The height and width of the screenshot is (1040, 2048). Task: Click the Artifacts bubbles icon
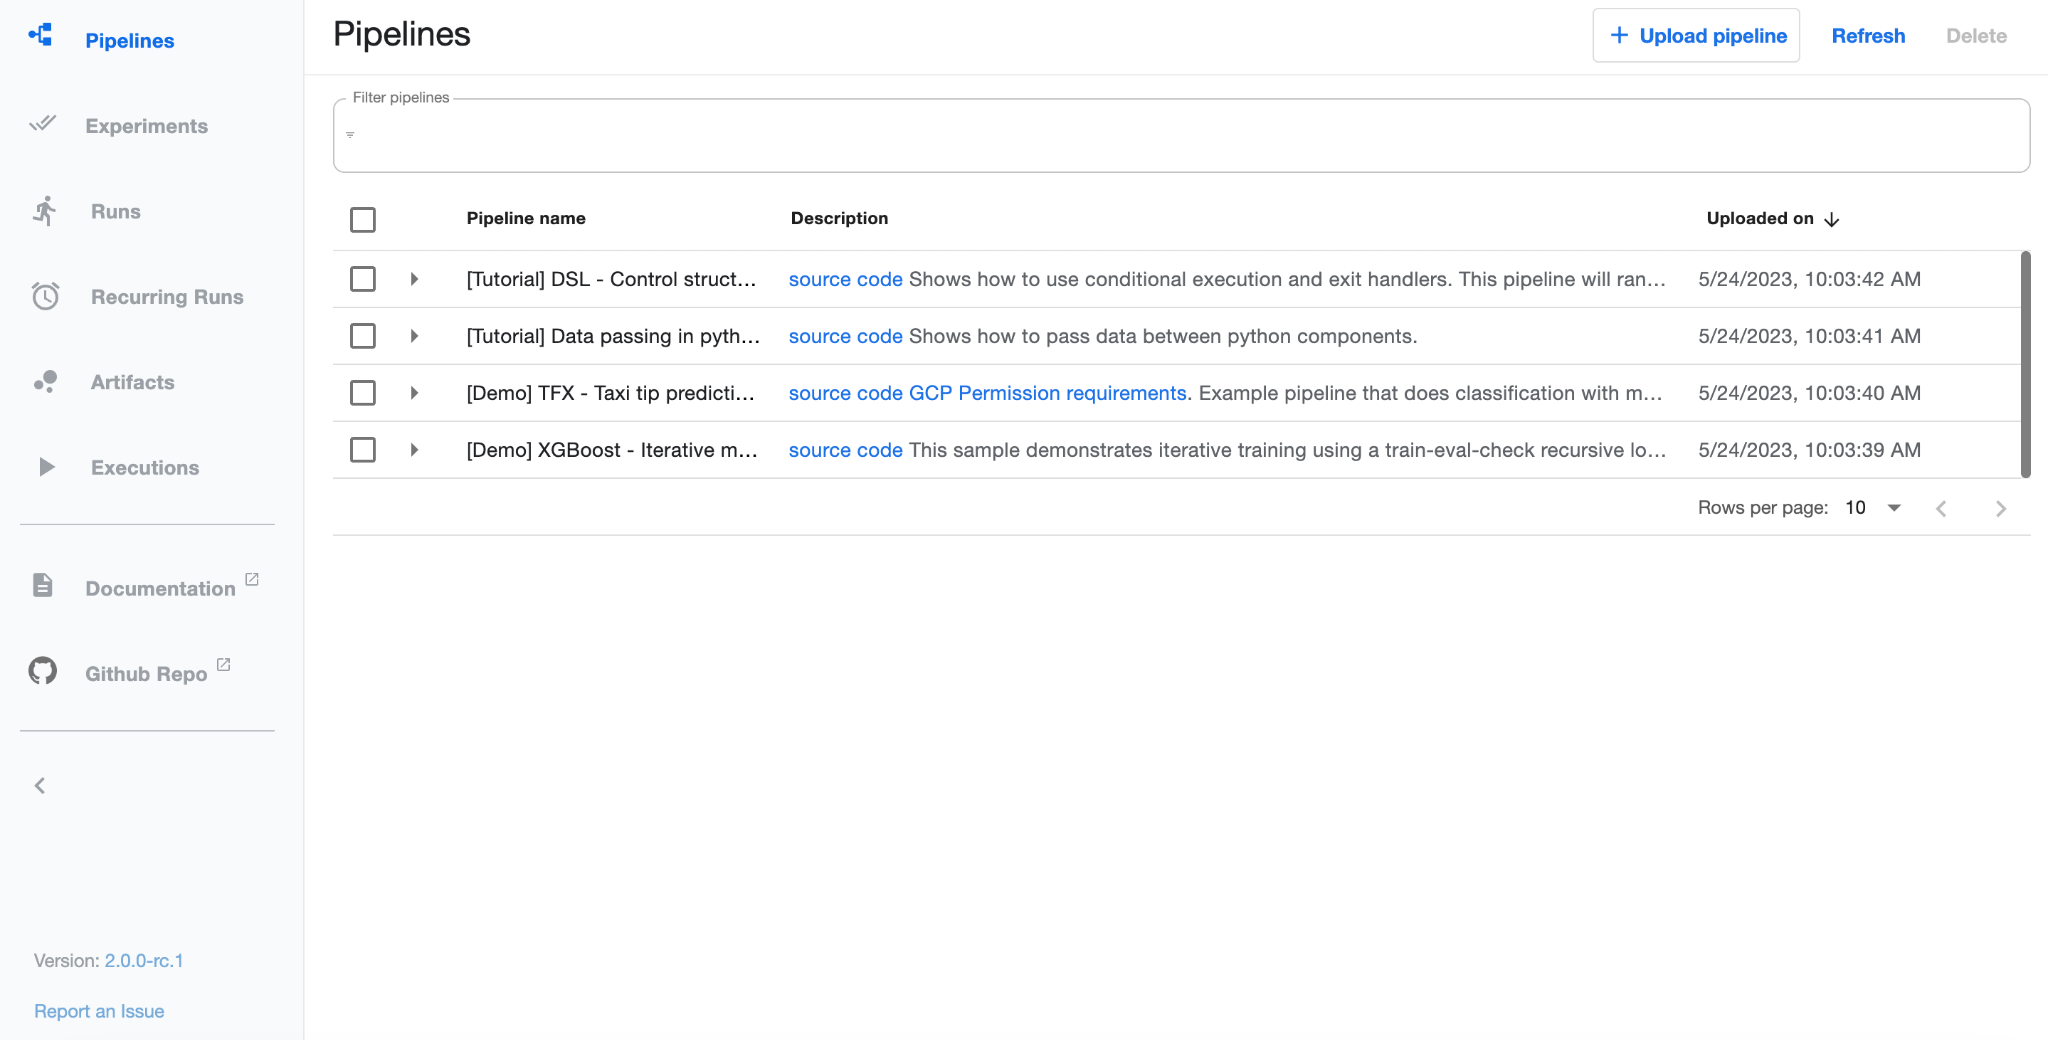(x=45, y=382)
